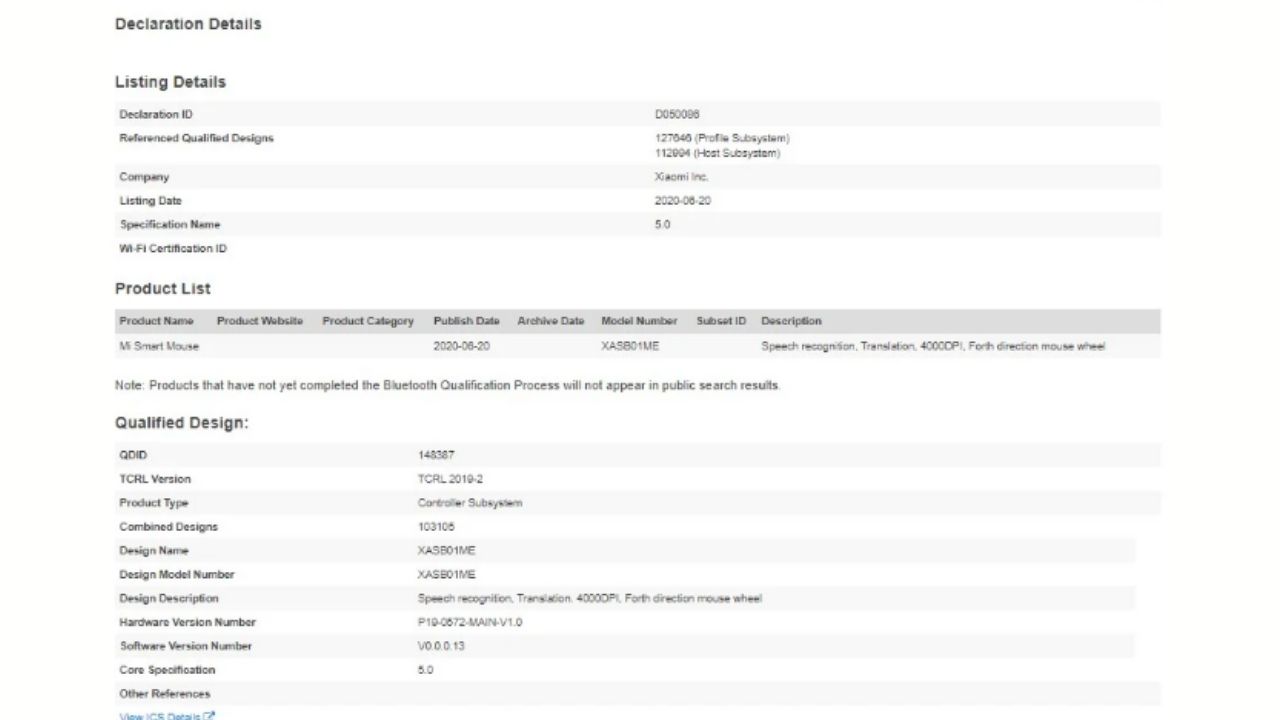Click the Declaration Details heading
Viewport: 1280px width, 720px height.
click(188, 24)
